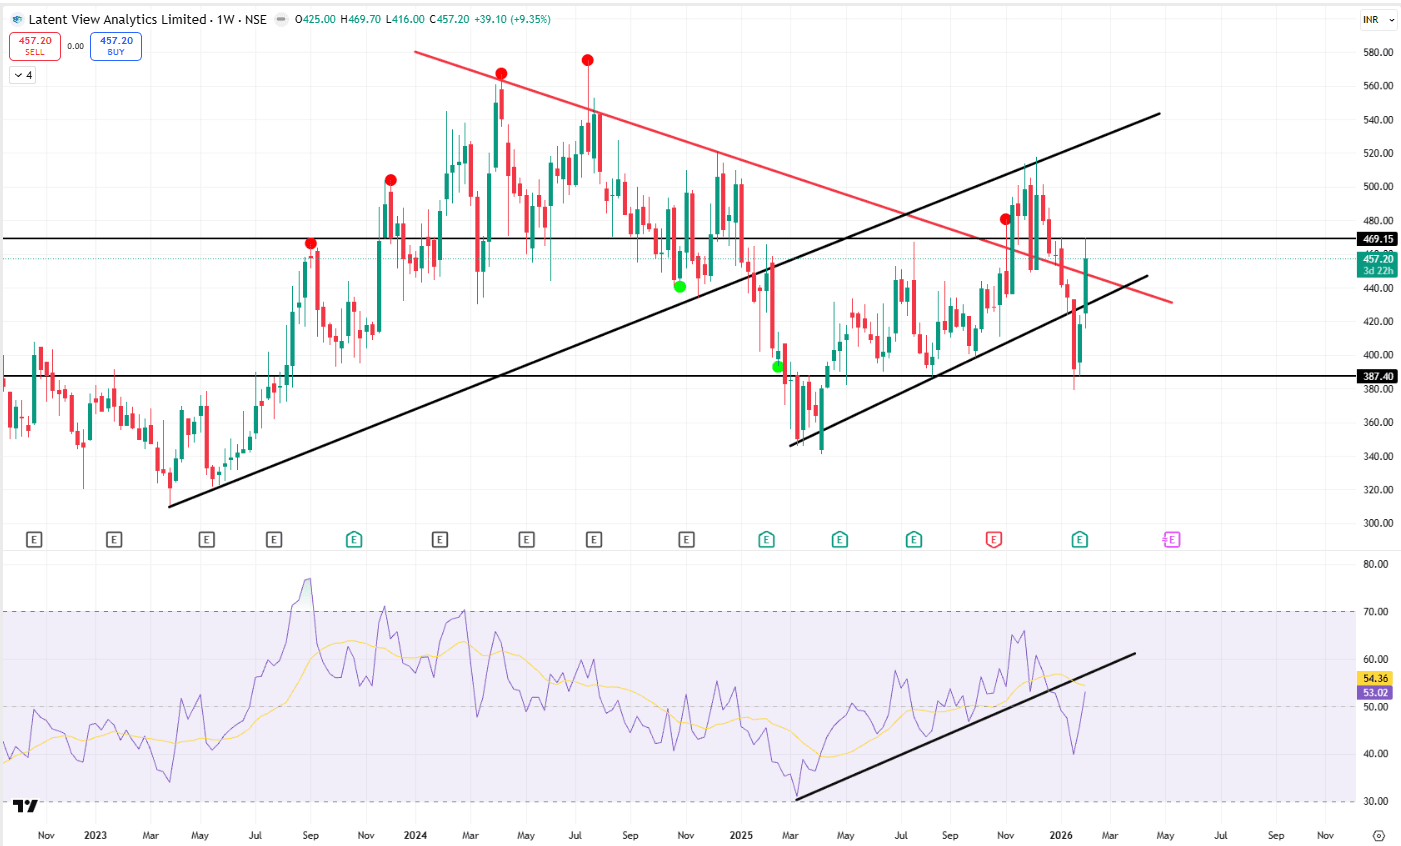
Task: Select the red dot at September 2023 peak
Action: coord(311,244)
